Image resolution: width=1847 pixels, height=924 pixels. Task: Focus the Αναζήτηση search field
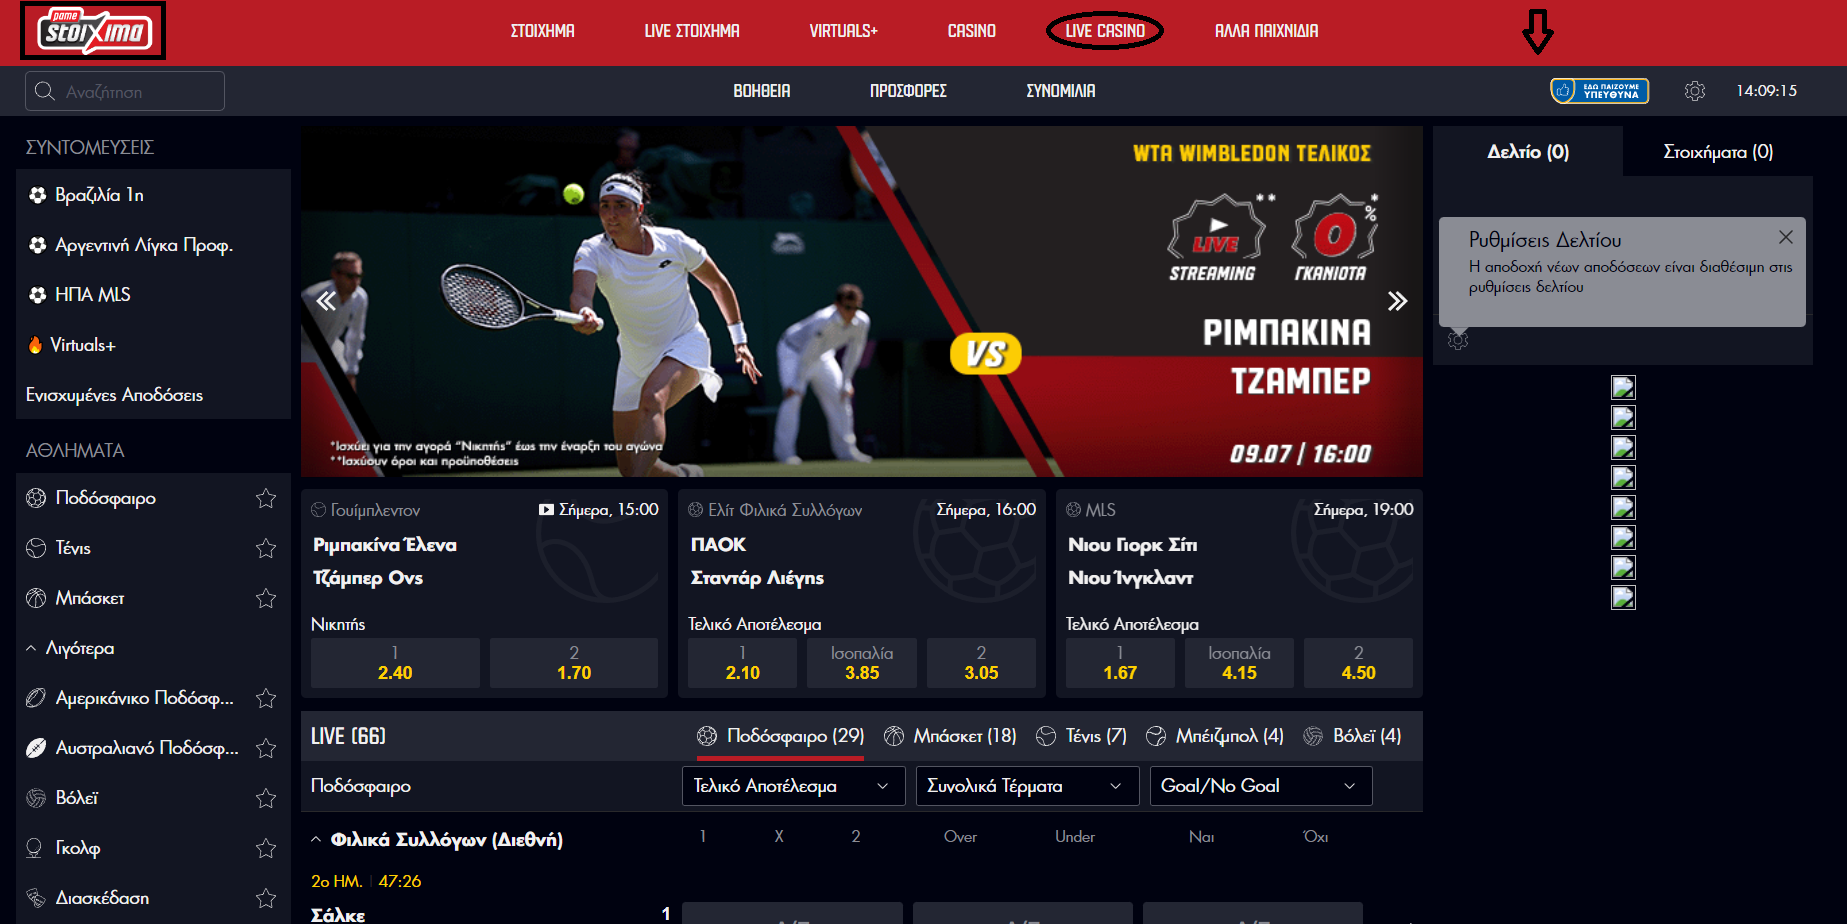(125, 92)
